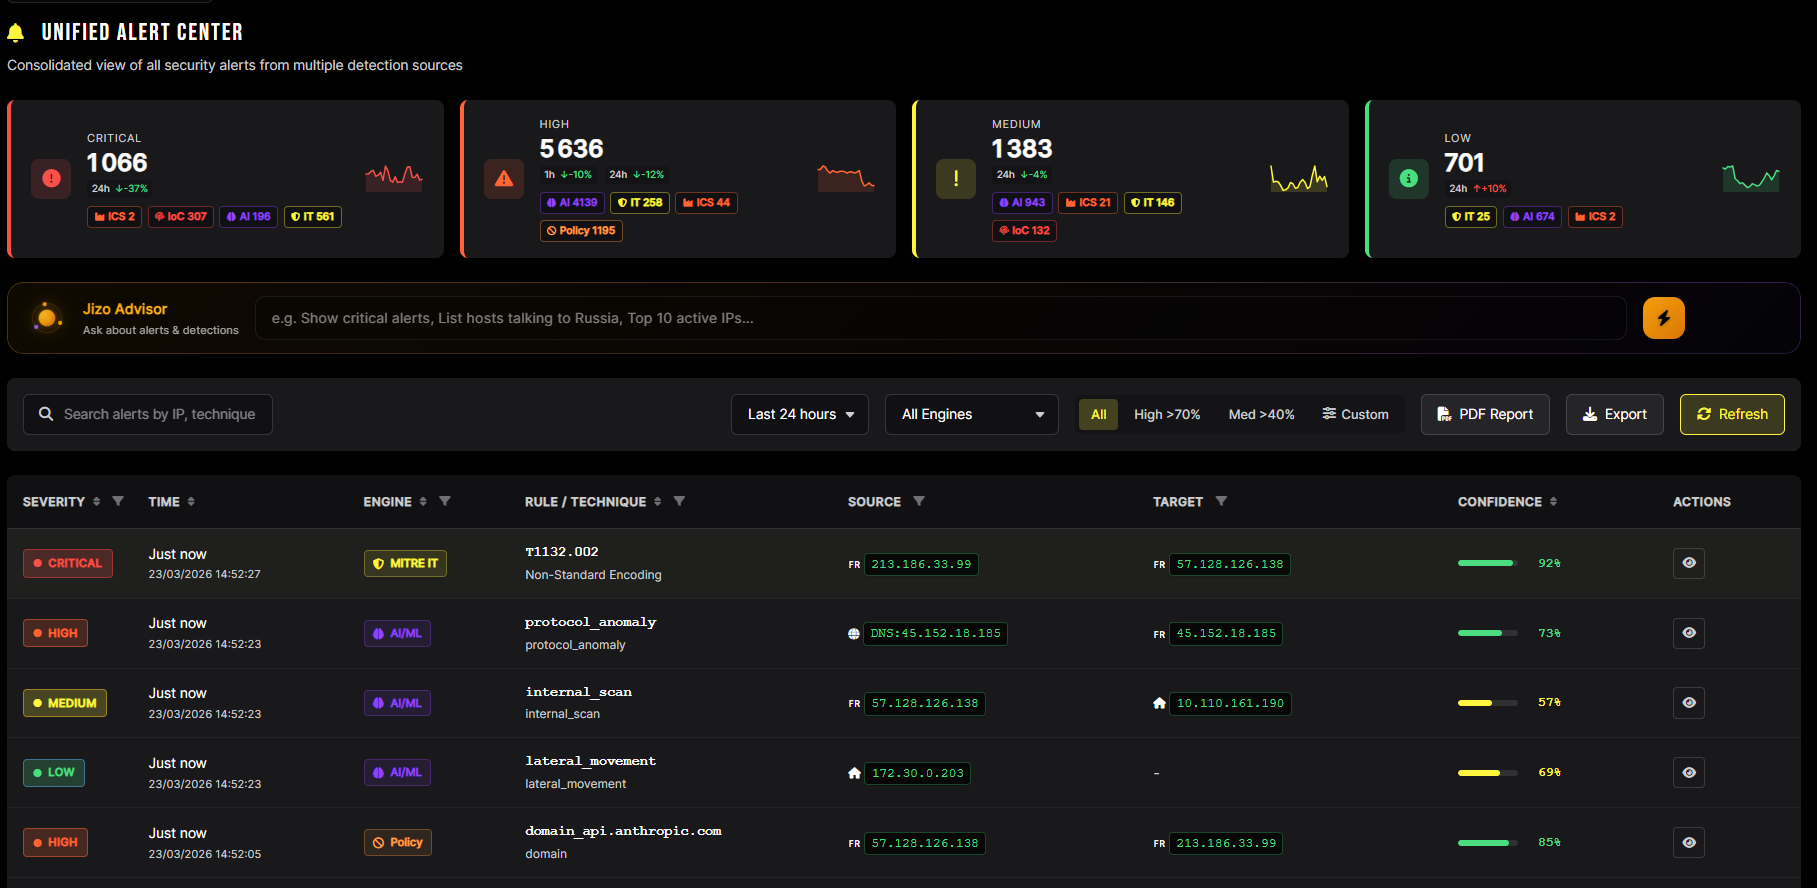1817x888 pixels.
Task: Expand the All Engines dropdown
Action: [x=972, y=414]
